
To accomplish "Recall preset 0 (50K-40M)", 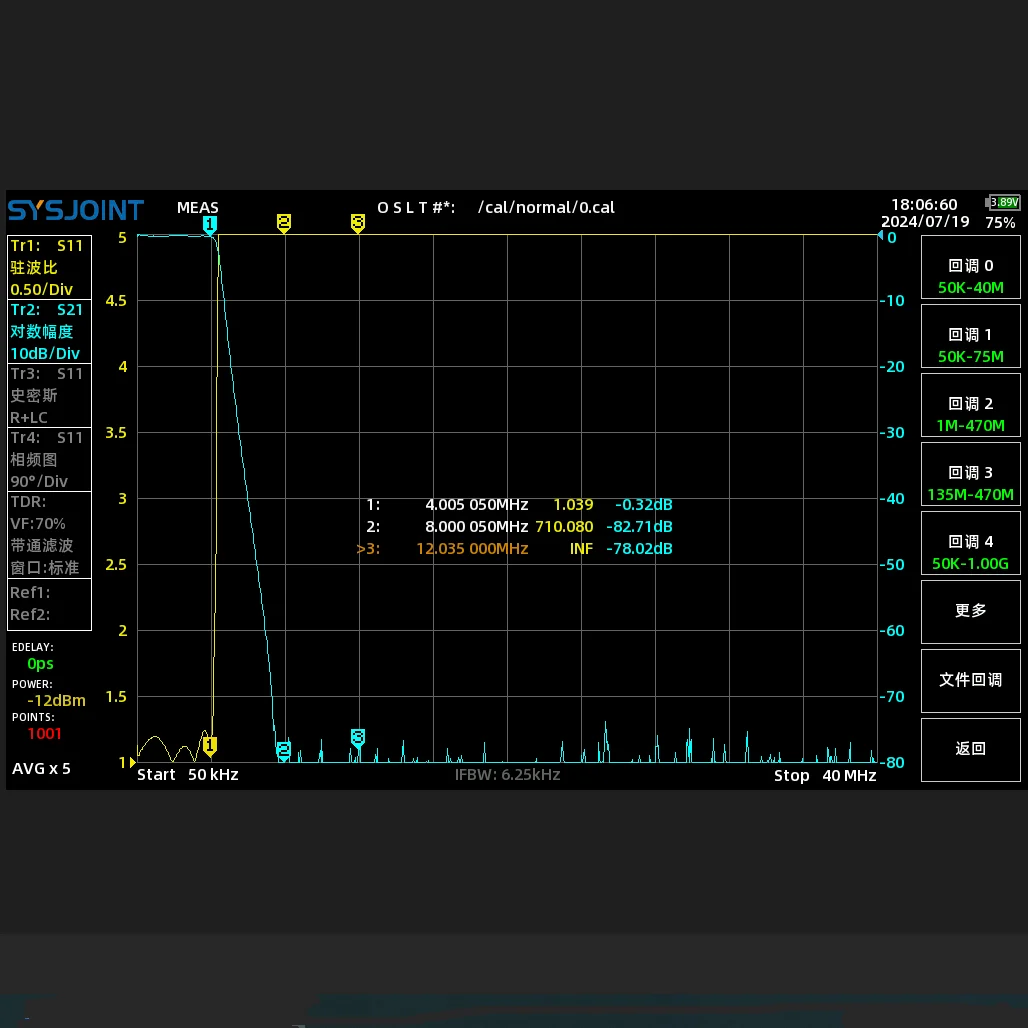I will pos(970,276).
